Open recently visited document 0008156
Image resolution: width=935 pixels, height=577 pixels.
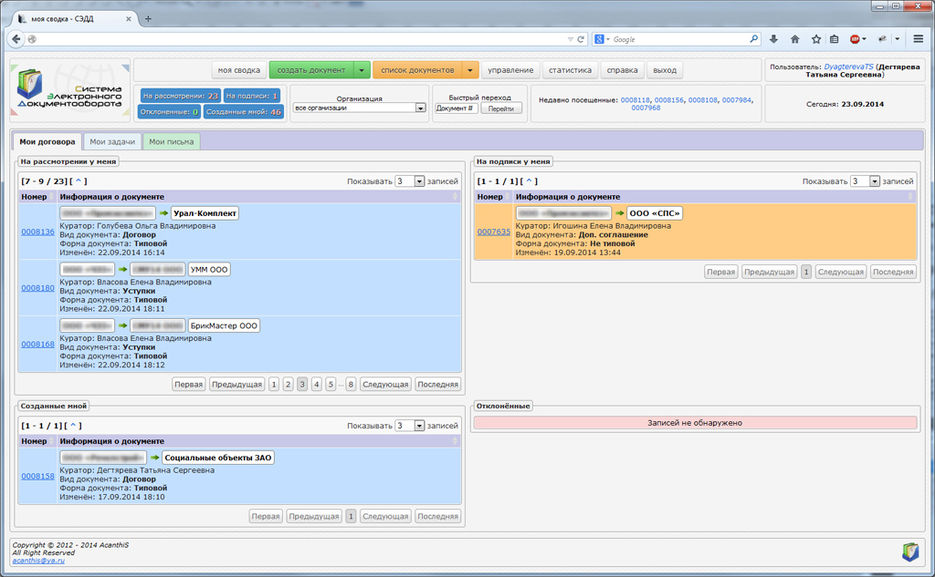[x=669, y=100]
